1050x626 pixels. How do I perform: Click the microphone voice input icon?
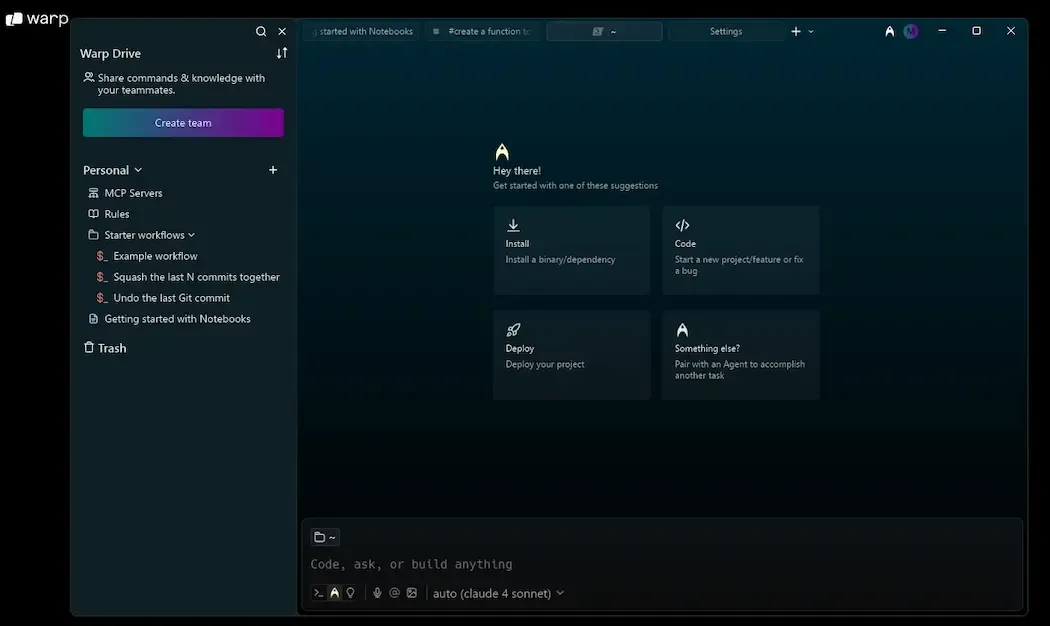377,593
